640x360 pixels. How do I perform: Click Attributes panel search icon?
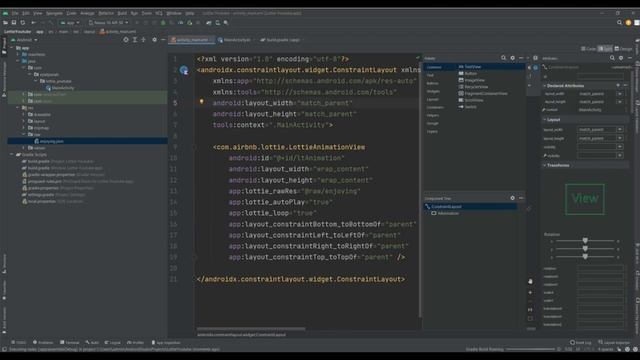click(612, 58)
